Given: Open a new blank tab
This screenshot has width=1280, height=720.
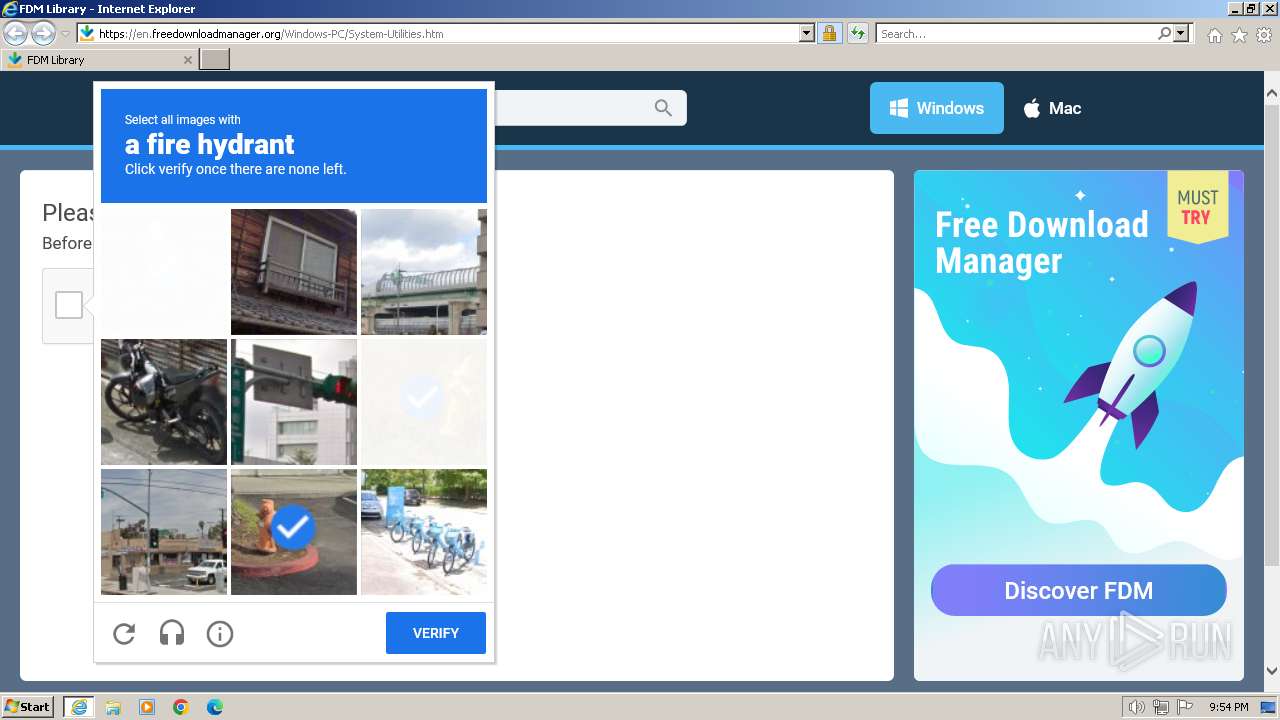Looking at the screenshot, I should point(215,60).
